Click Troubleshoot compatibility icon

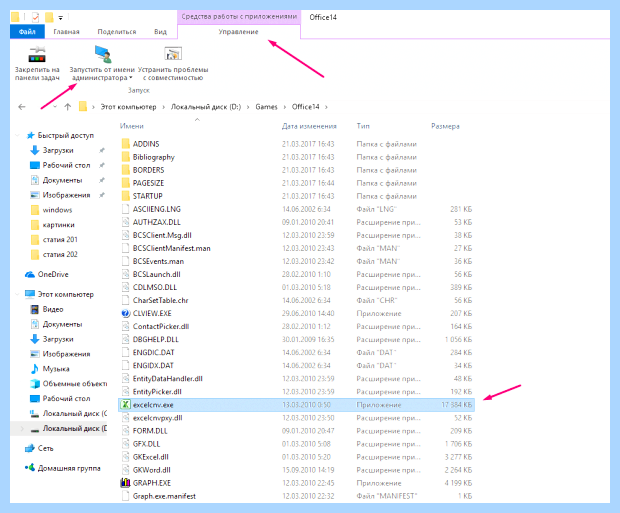(x=173, y=54)
